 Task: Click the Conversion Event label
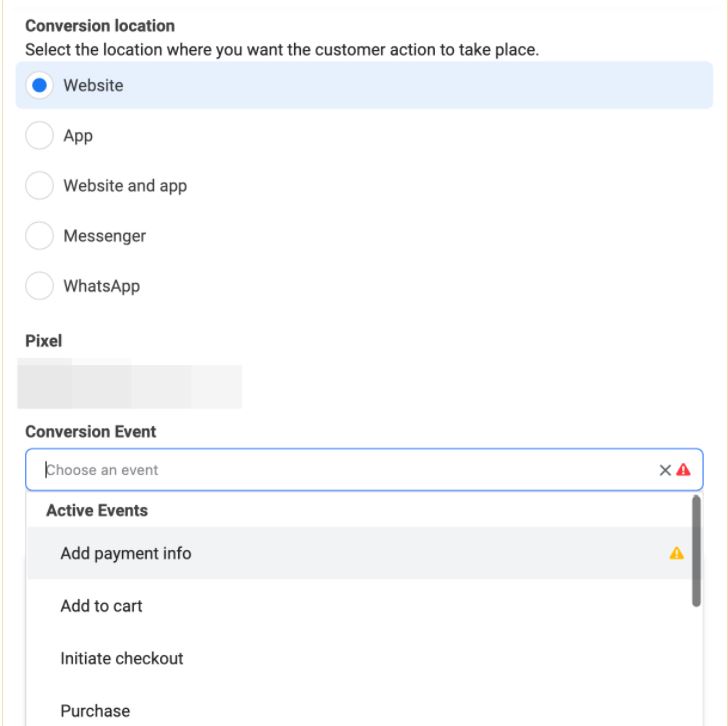pos(91,432)
